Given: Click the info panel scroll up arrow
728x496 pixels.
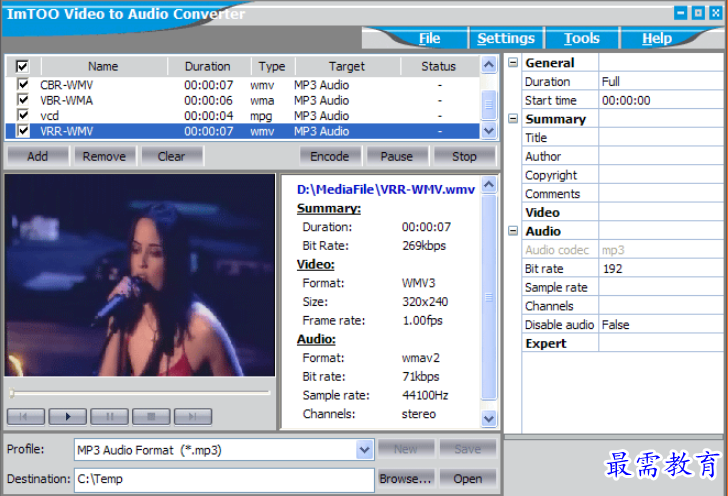Looking at the screenshot, I should pyautogui.click(x=488, y=185).
